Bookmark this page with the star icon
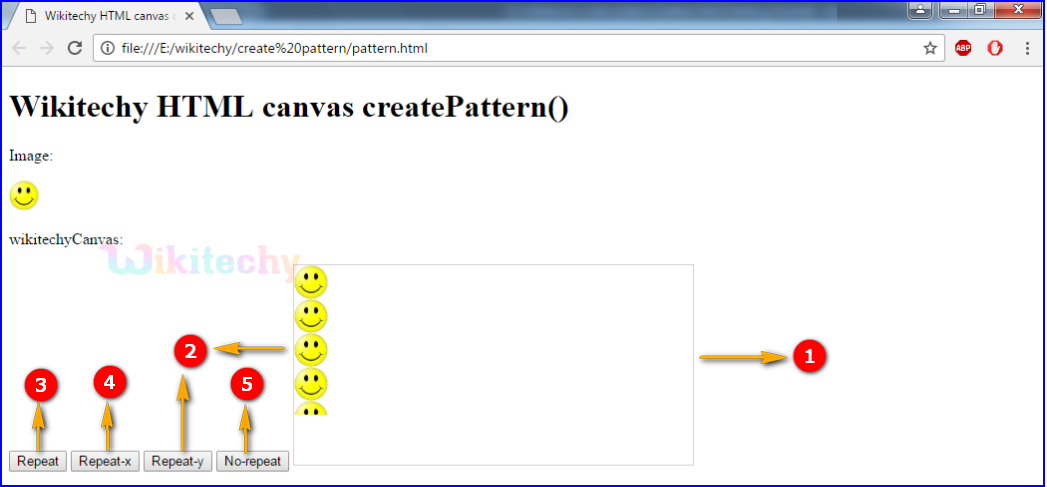 930,48
